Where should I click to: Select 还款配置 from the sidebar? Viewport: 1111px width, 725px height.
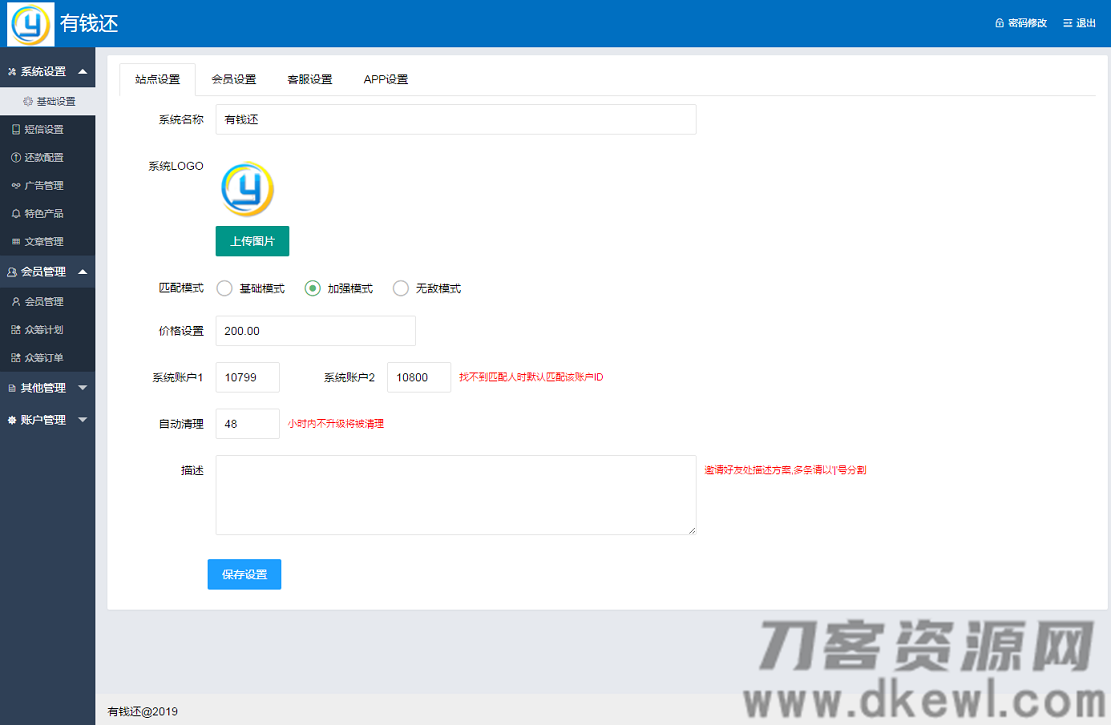point(47,157)
